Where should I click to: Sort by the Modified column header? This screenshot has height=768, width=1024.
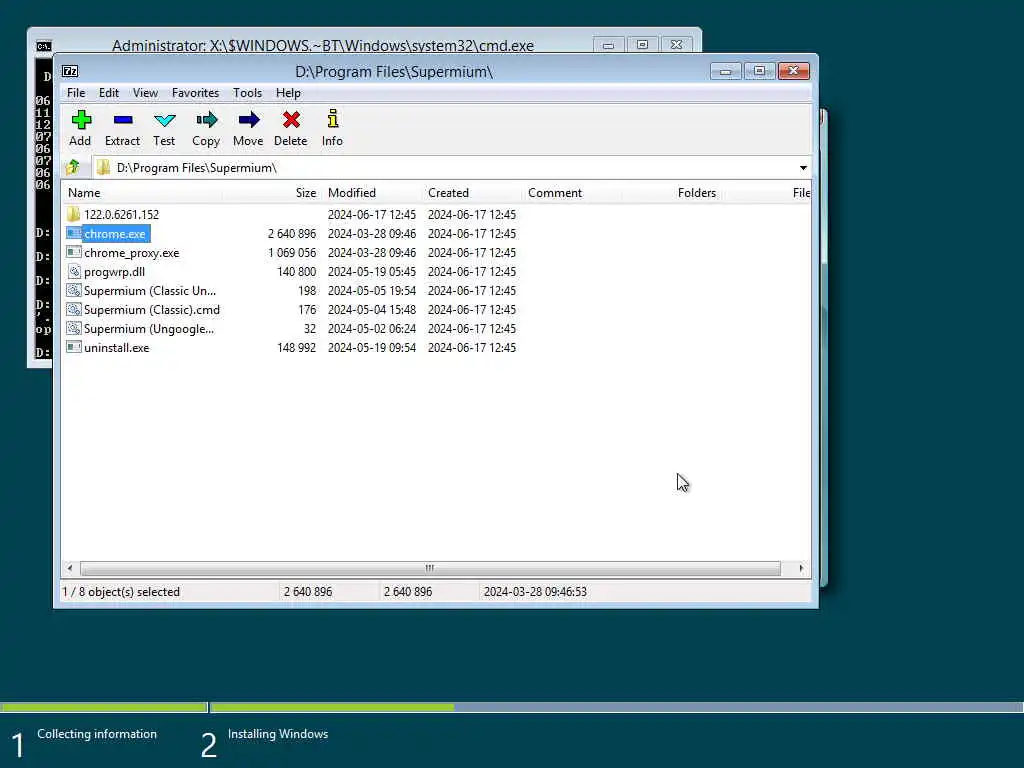click(372, 193)
